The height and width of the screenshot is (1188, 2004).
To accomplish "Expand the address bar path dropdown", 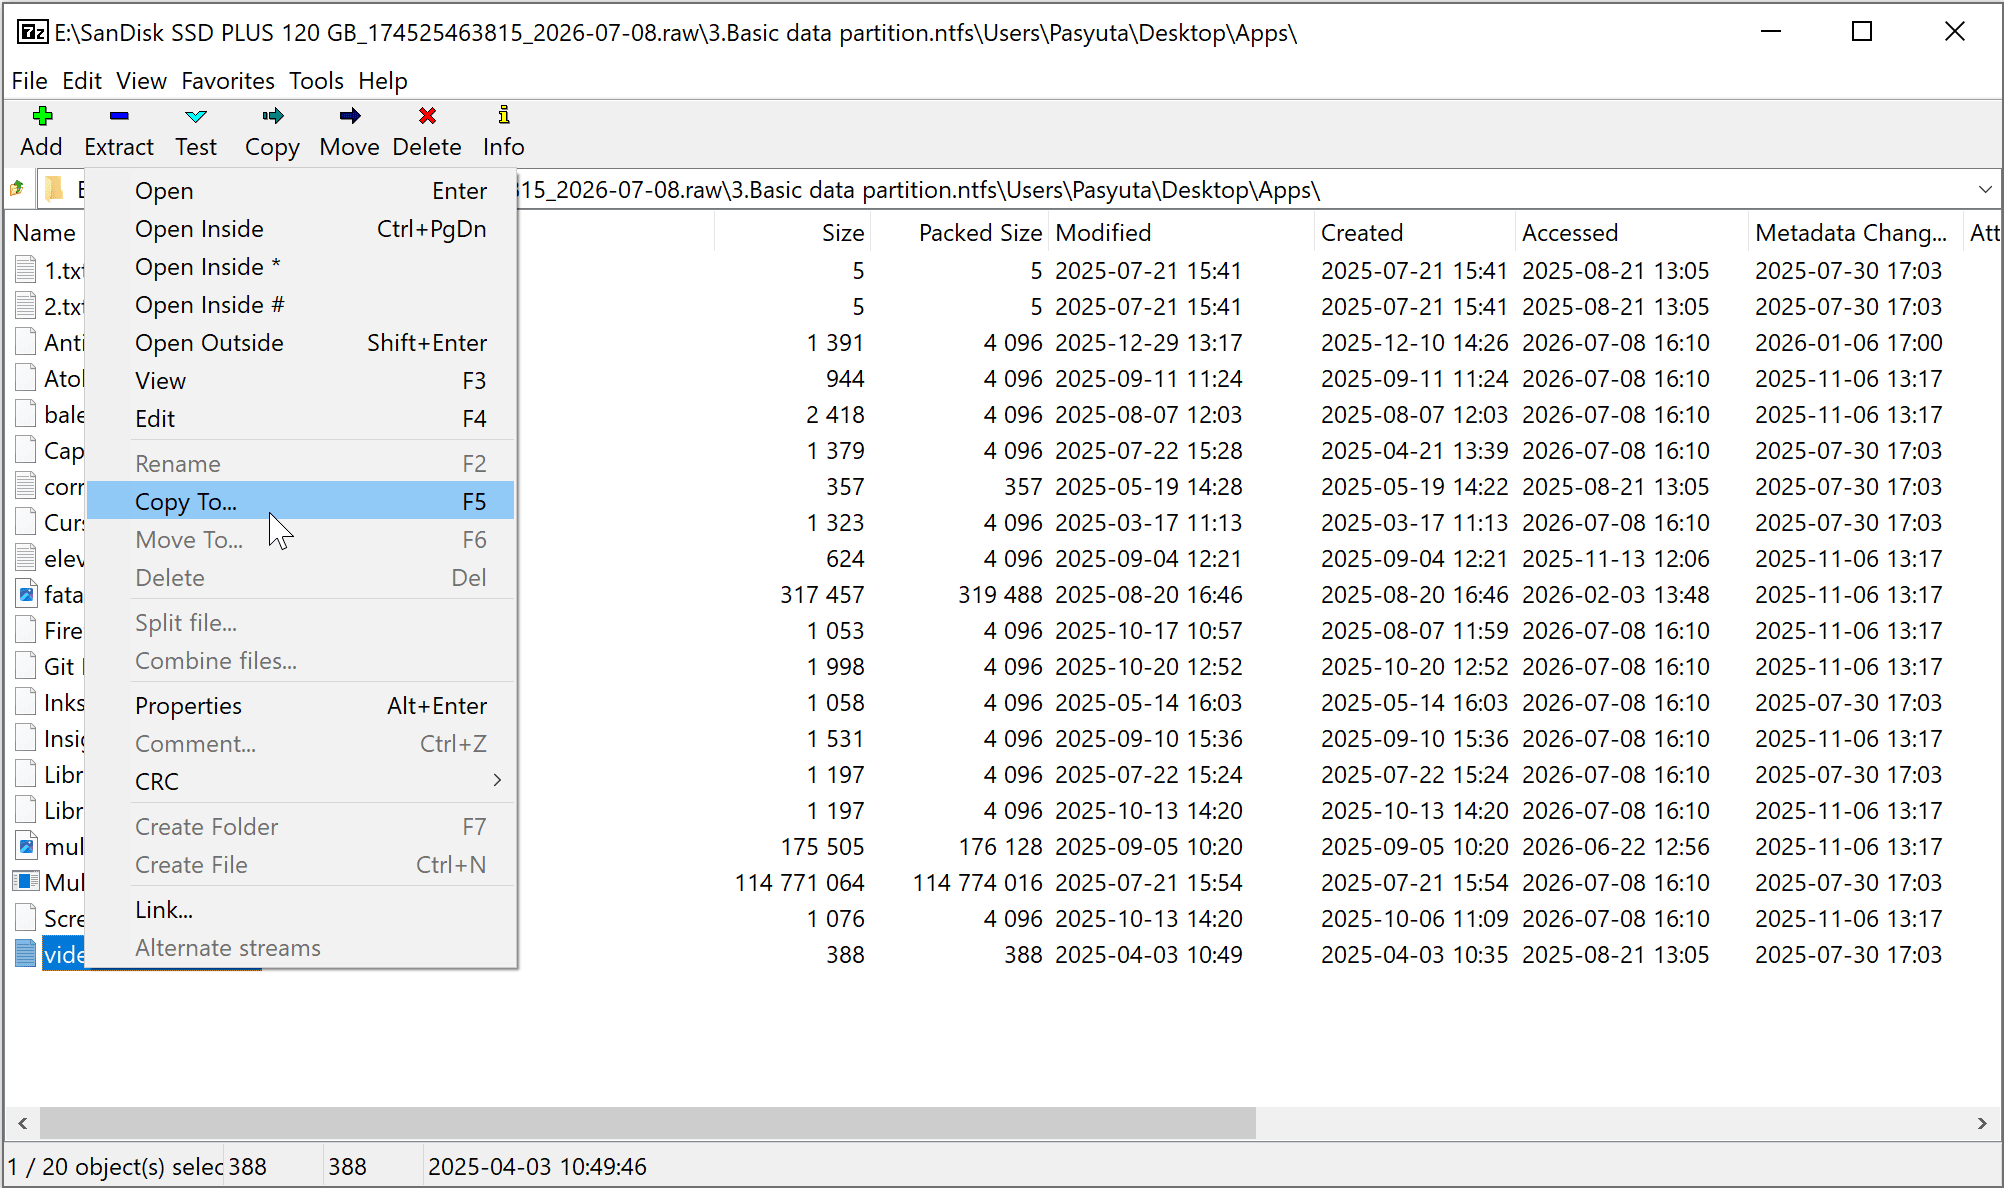I will pos(1985,189).
